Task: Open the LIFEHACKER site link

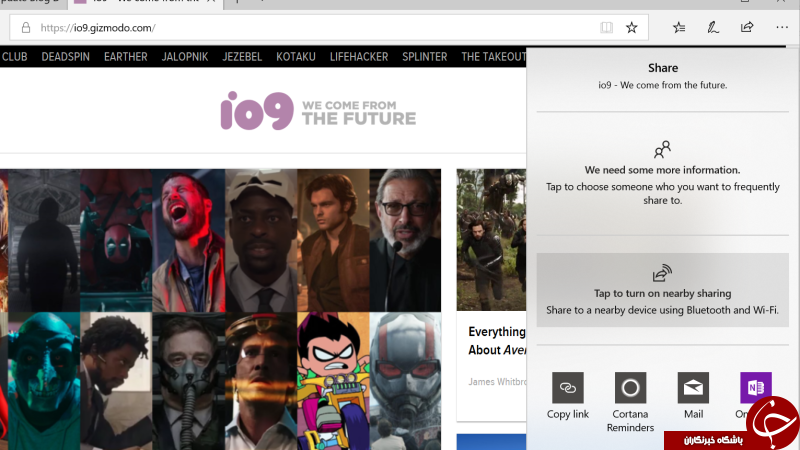Action: (x=359, y=57)
